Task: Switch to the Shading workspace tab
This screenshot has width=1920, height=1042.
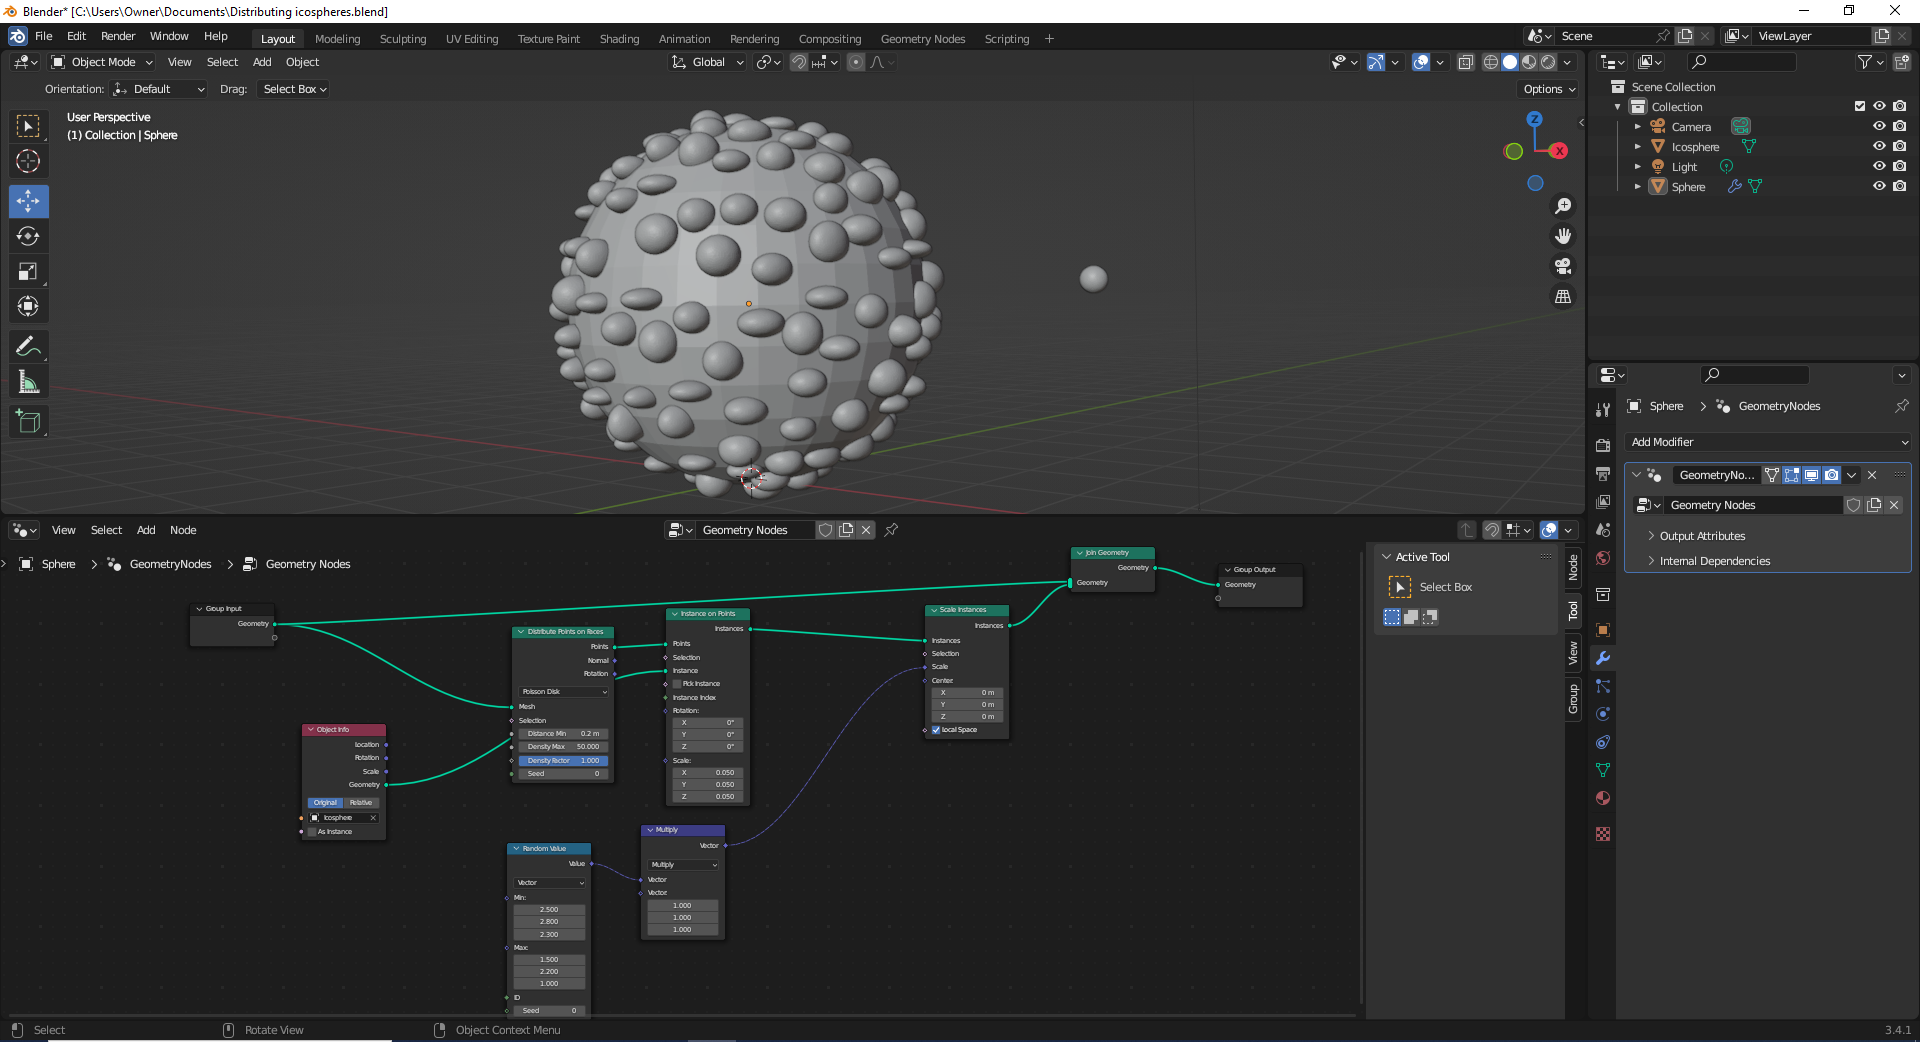Action: pos(619,39)
